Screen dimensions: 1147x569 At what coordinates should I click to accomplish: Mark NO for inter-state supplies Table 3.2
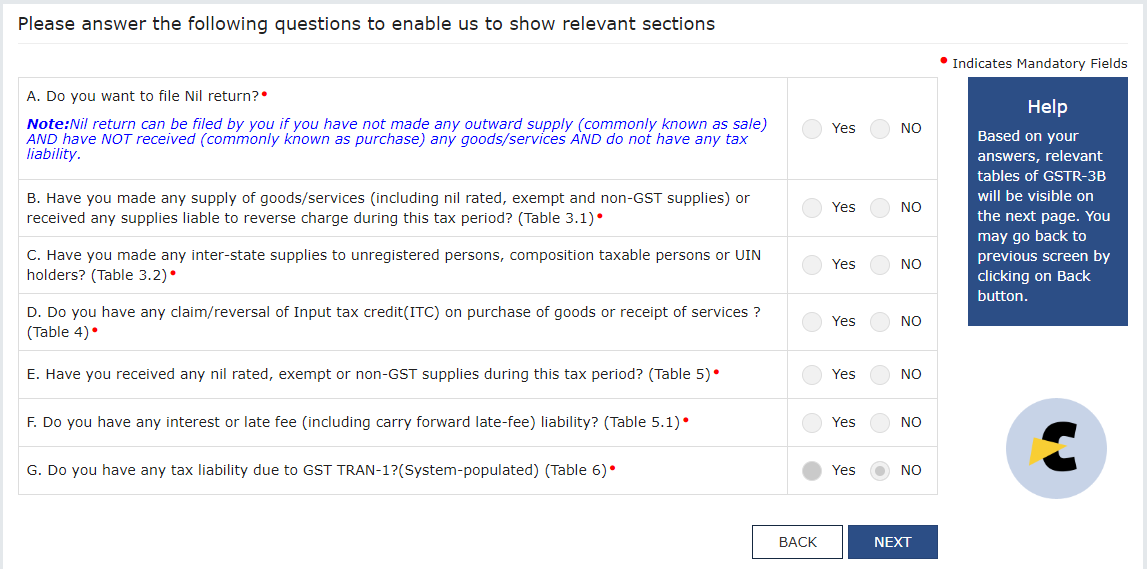point(880,265)
